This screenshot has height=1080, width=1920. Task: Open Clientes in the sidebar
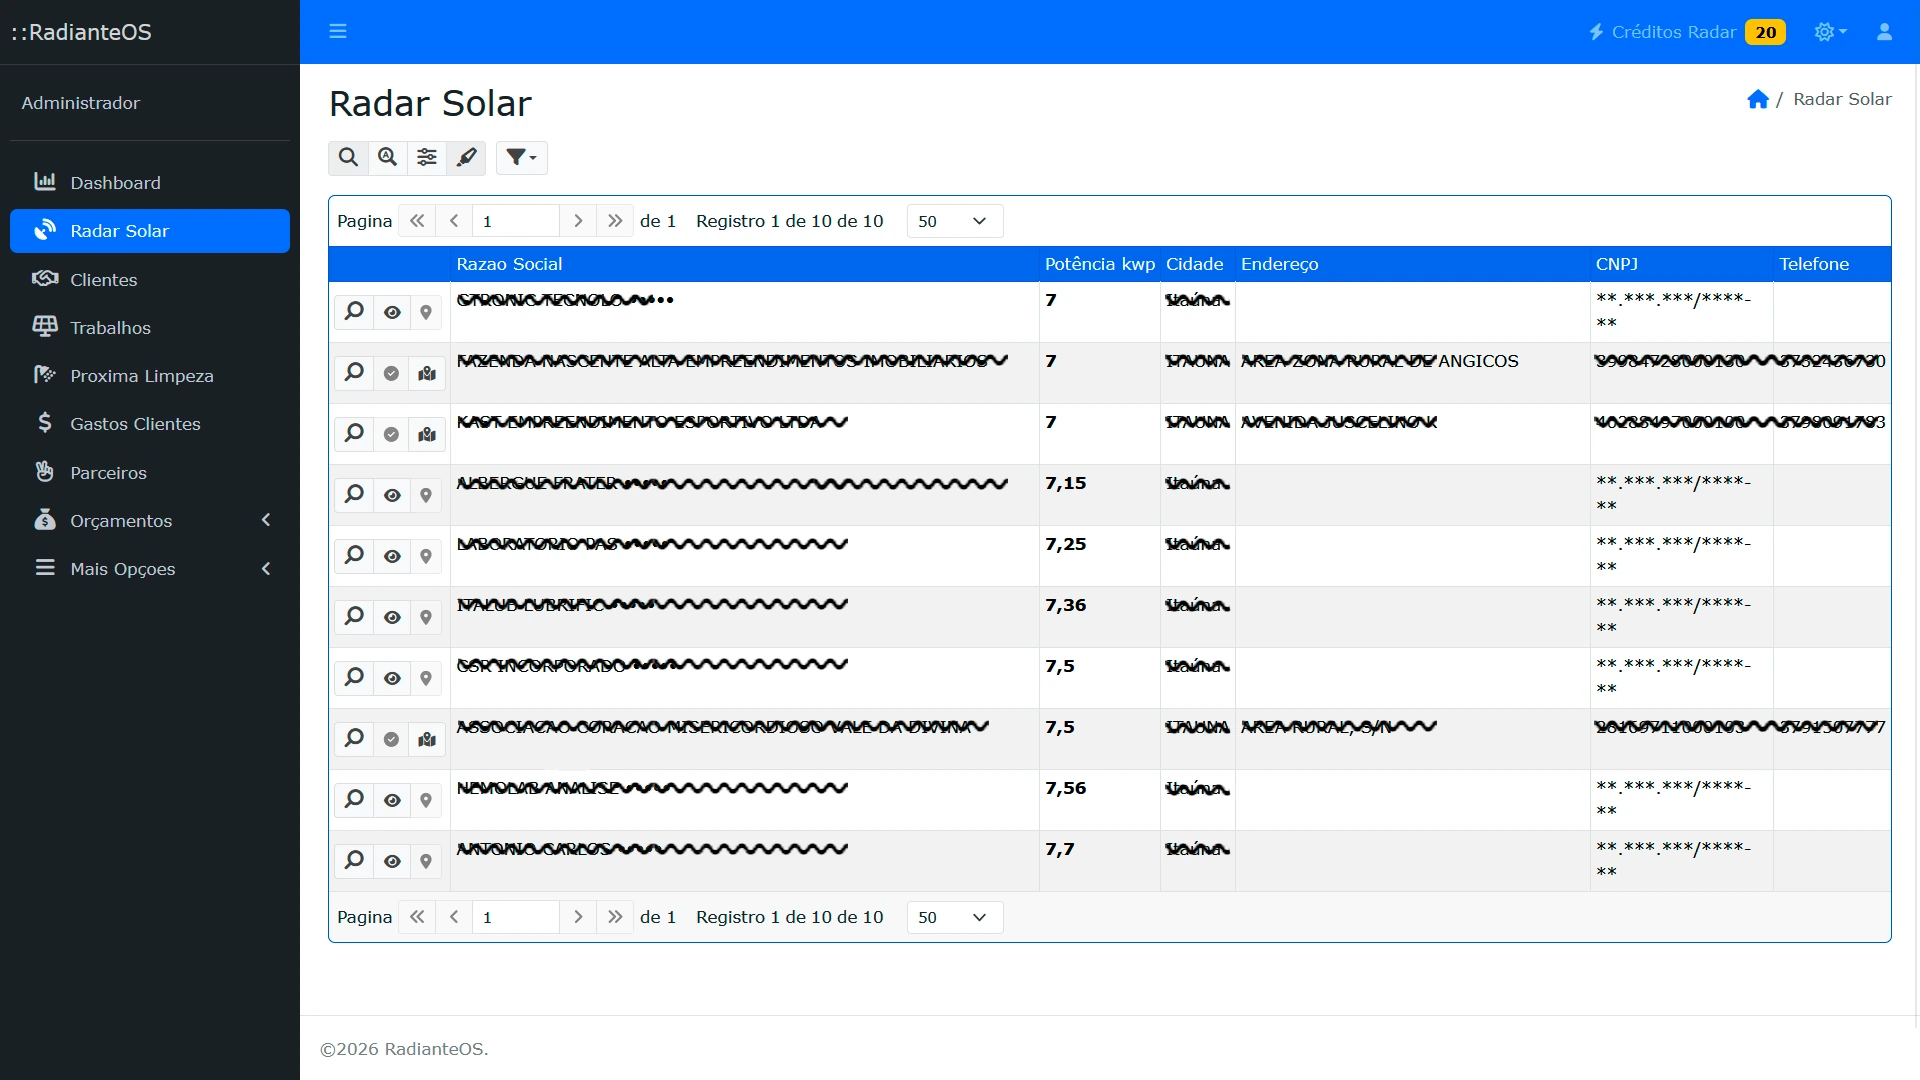click(x=150, y=279)
